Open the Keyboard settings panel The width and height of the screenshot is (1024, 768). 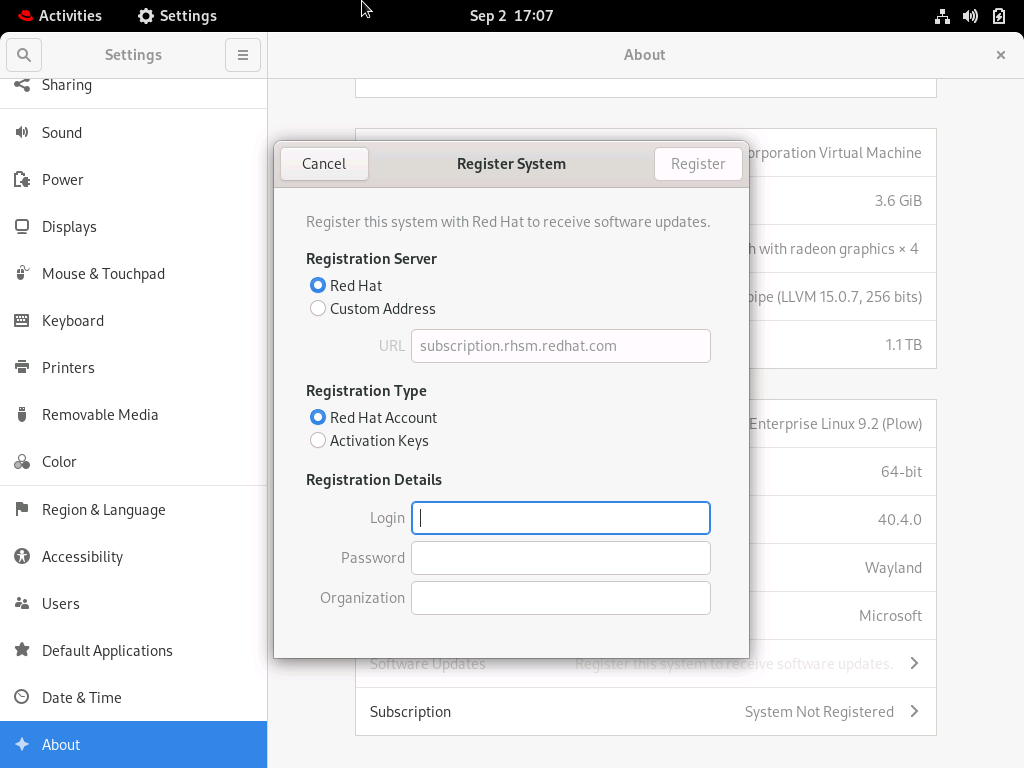[x=133, y=321]
